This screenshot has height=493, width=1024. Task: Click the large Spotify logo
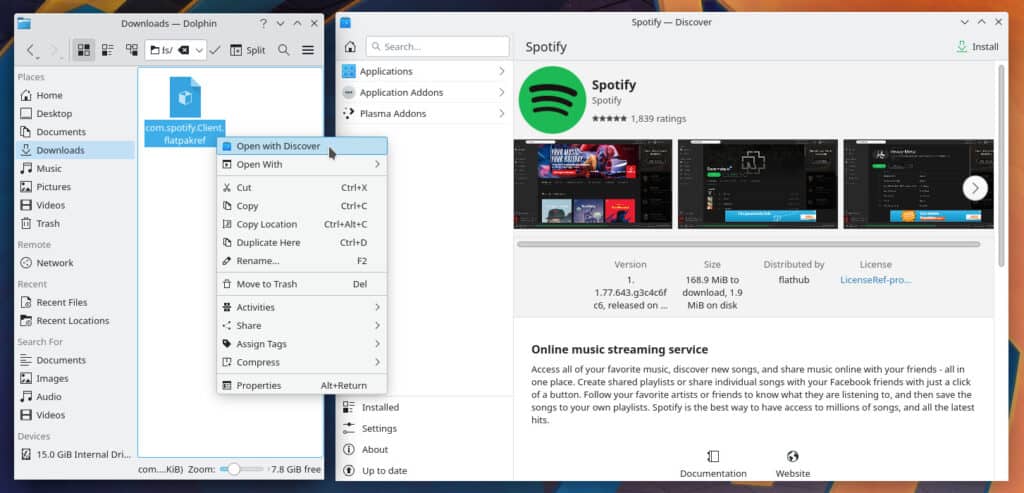[552, 100]
